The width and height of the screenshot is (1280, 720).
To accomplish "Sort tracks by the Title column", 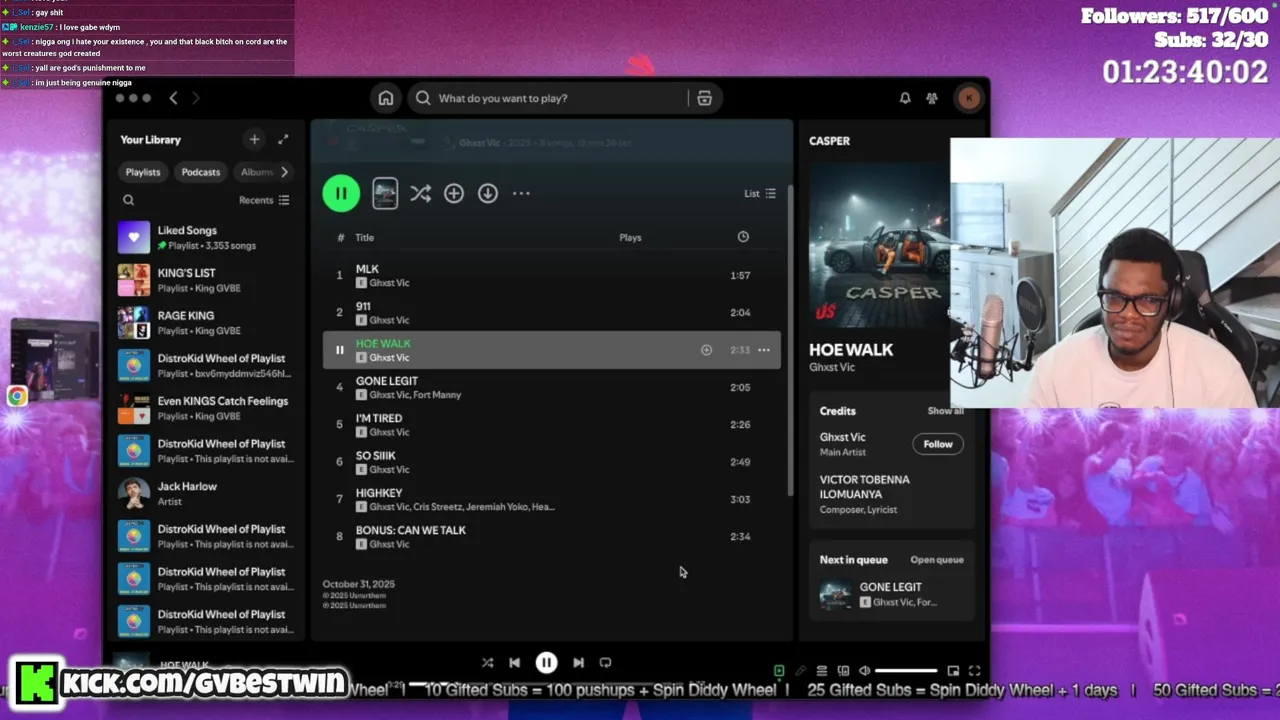I will pos(364,237).
